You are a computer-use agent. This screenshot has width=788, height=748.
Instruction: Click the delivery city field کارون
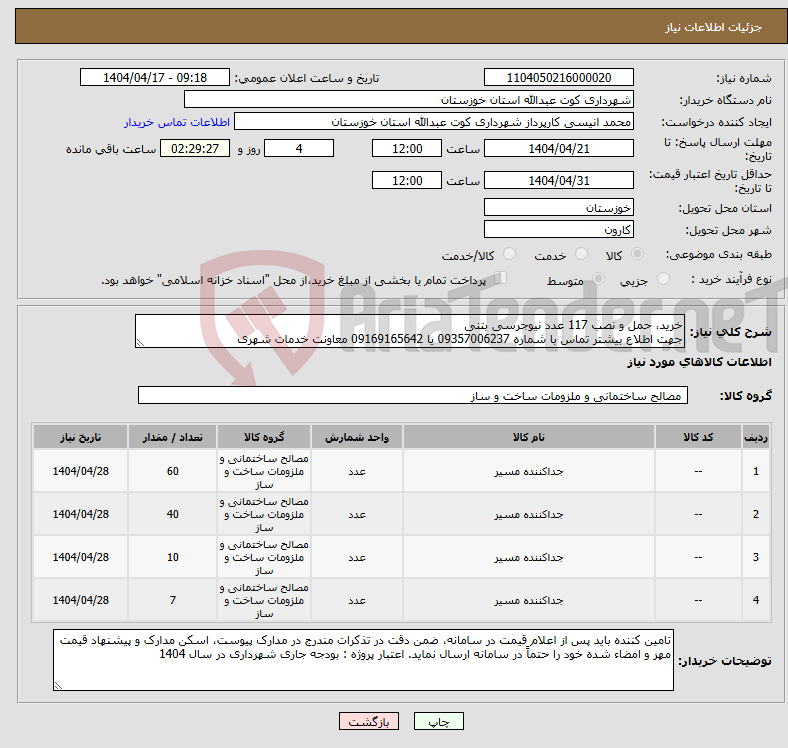[558, 229]
